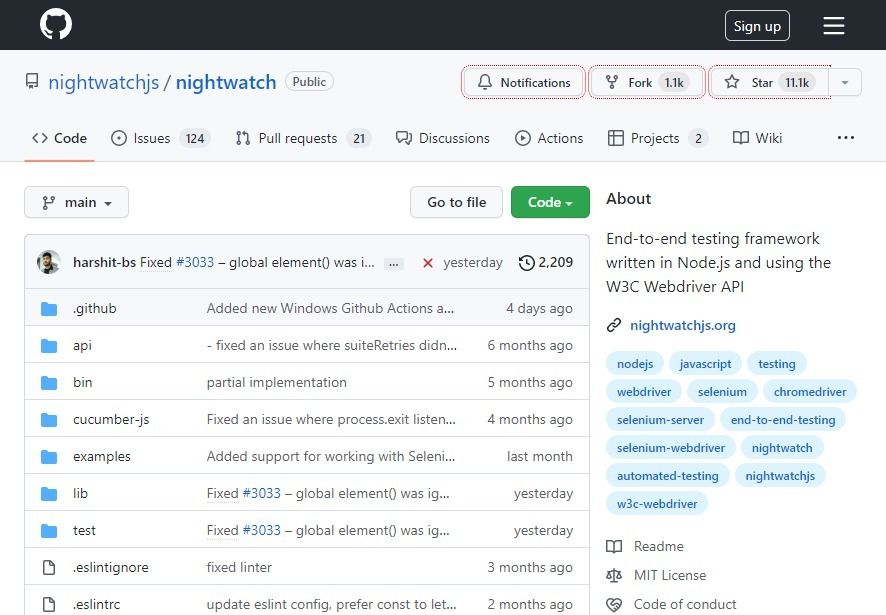Select the Code tab
886x615 pixels.
pyautogui.click(x=59, y=138)
